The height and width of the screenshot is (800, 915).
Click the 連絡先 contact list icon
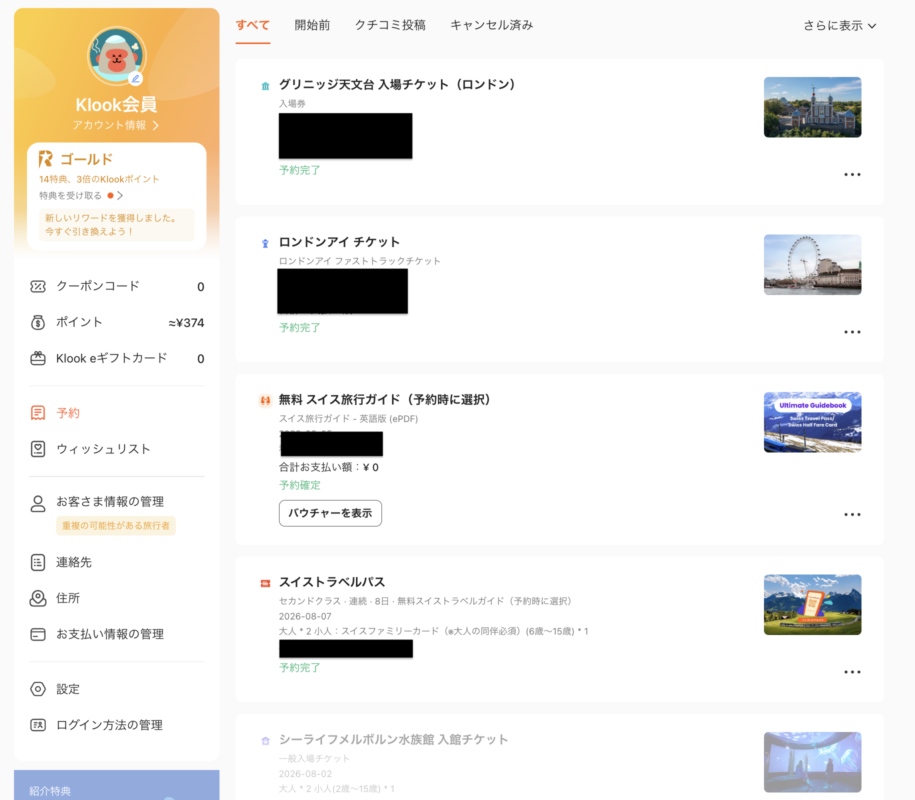[x=38, y=563]
